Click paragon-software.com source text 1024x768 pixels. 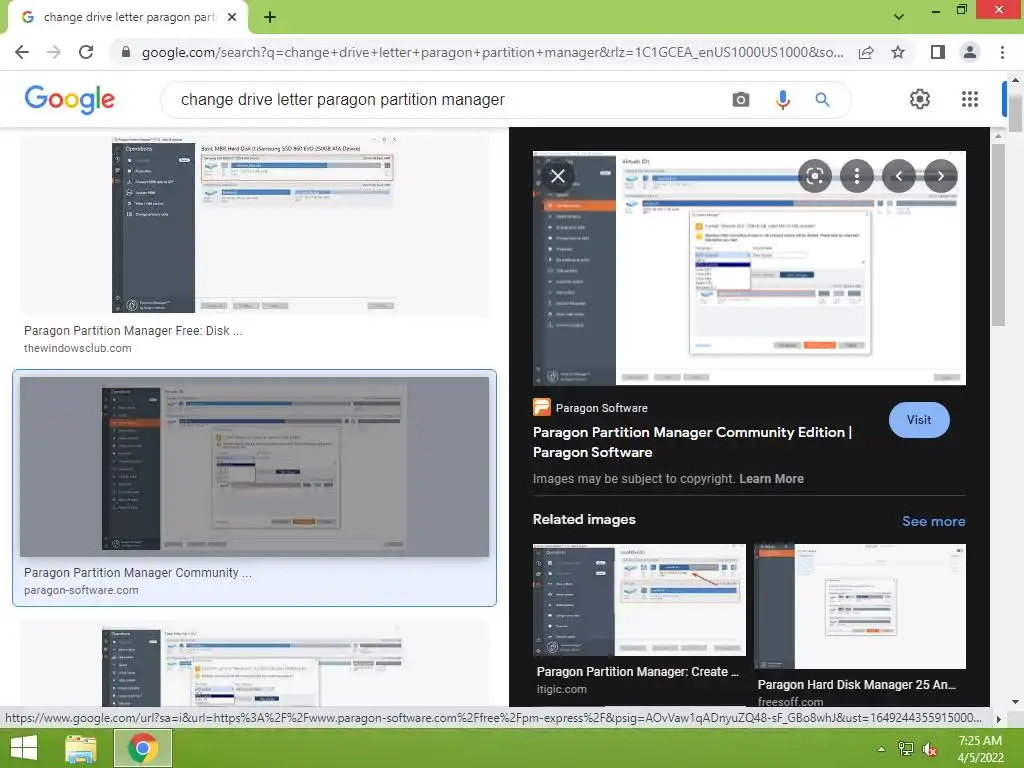click(81, 590)
